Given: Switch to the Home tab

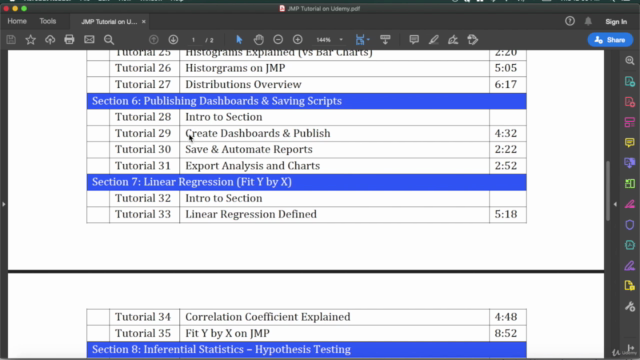Looking at the screenshot, I should (17, 21).
